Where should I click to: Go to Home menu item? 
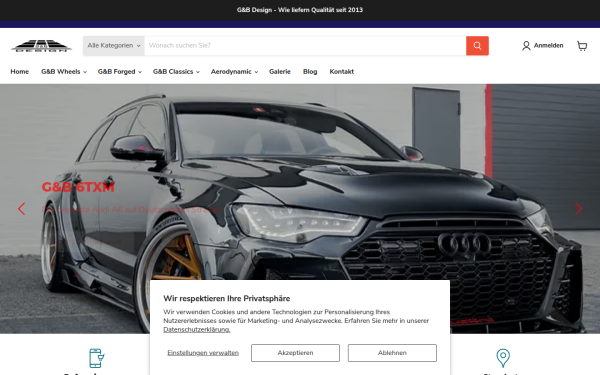point(20,72)
